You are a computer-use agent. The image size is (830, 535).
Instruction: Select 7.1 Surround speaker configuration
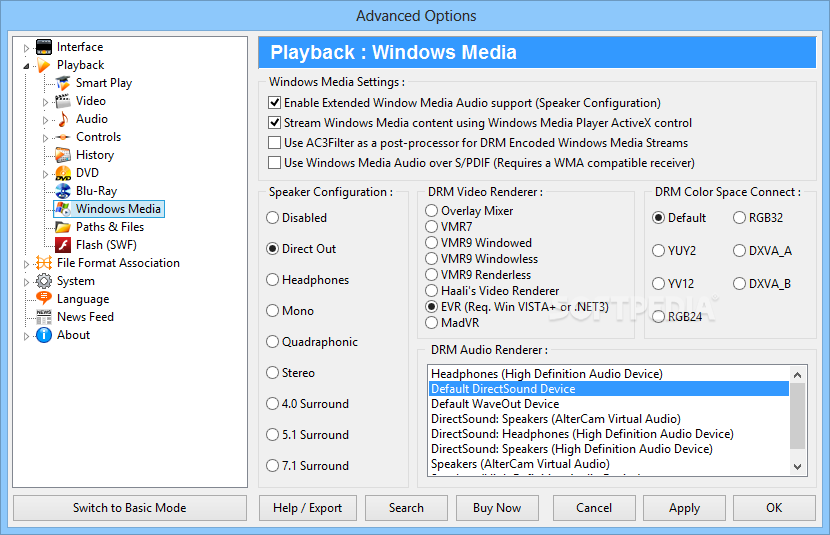pyautogui.click(x=273, y=466)
